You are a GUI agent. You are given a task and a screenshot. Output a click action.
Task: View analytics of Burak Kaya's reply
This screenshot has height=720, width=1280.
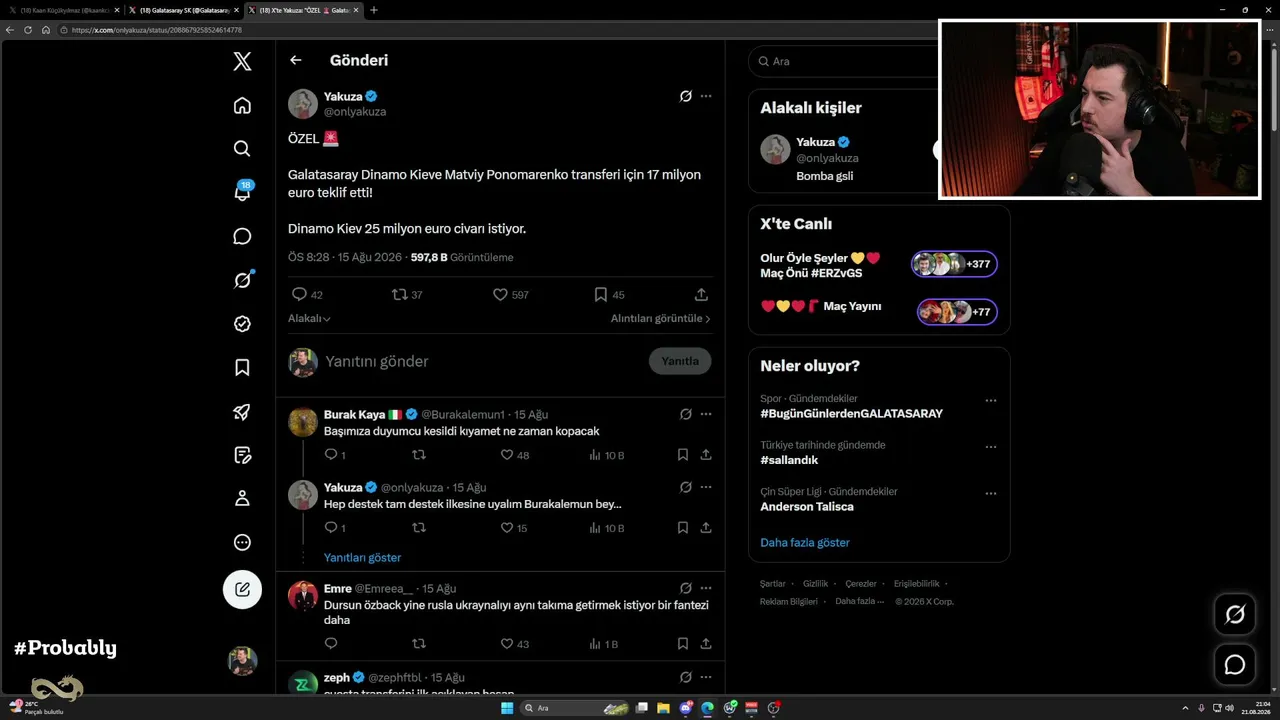coord(607,455)
